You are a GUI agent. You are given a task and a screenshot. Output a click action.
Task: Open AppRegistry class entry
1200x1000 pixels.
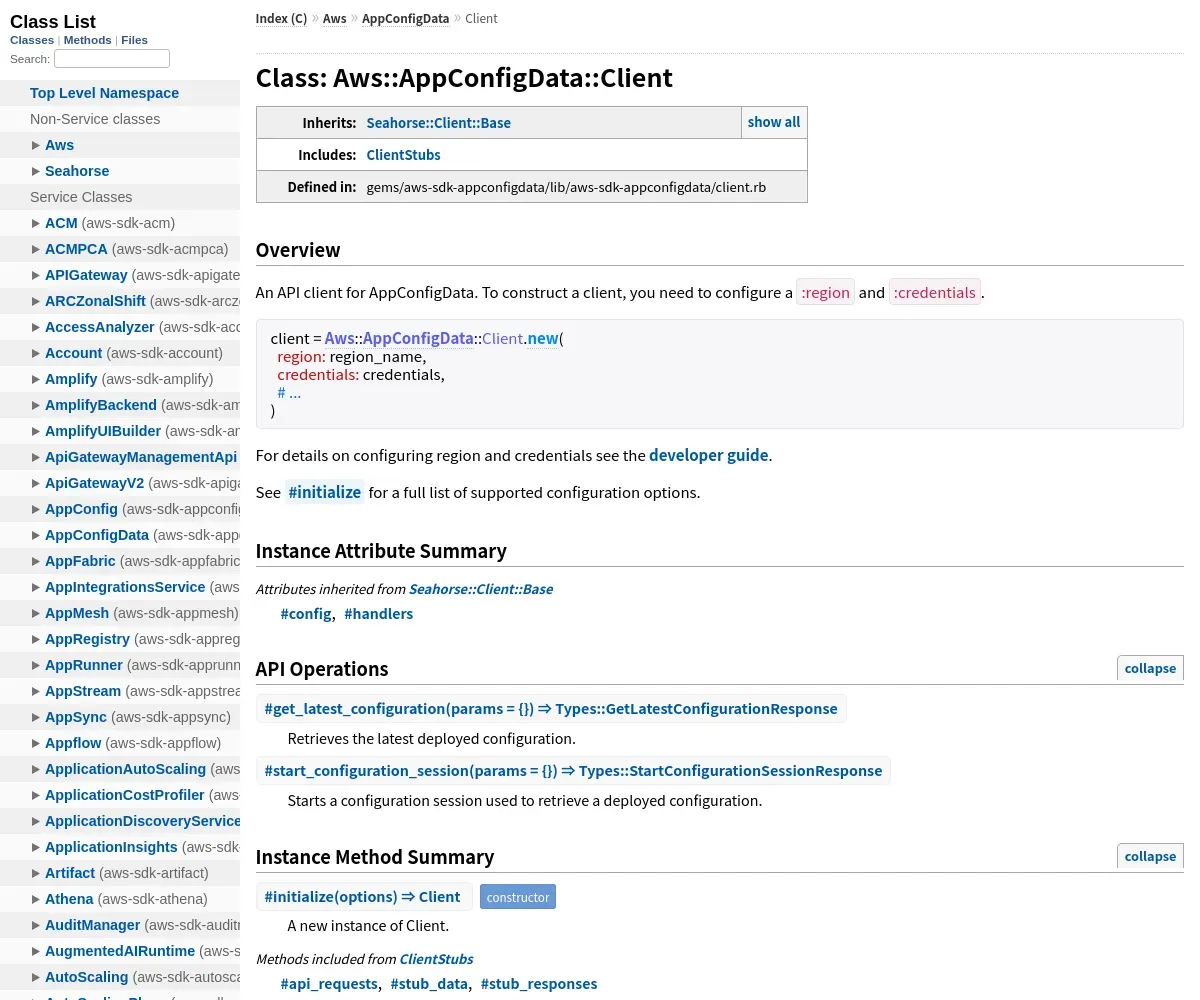coord(87,639)
